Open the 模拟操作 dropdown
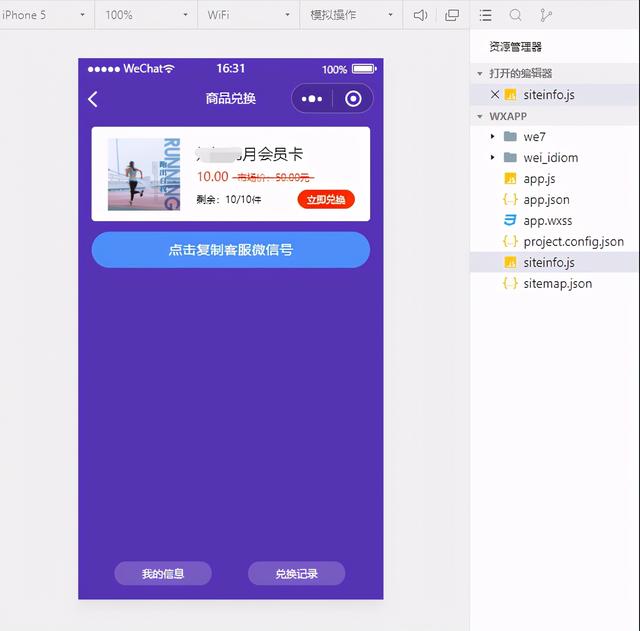 pos(351,15)
